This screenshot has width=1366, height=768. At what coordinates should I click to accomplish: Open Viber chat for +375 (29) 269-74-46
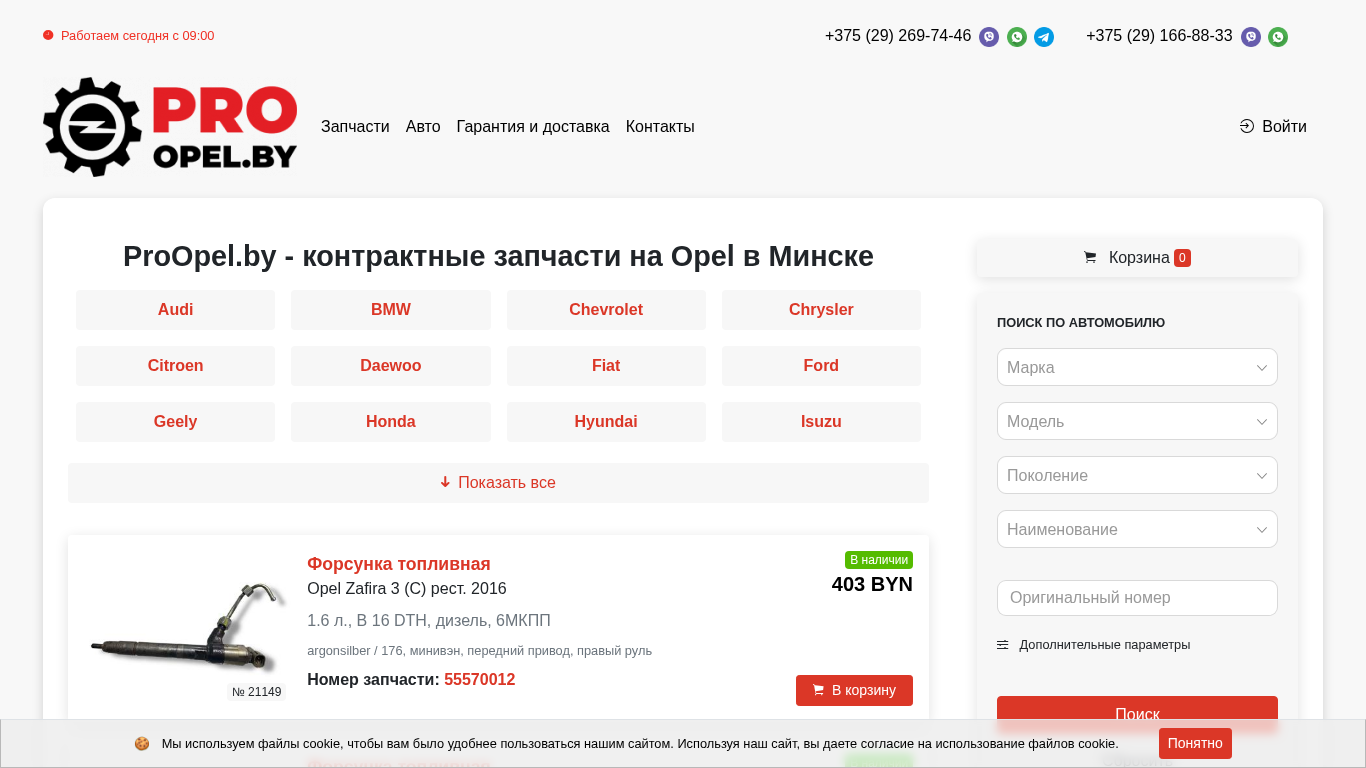point(989,37)
